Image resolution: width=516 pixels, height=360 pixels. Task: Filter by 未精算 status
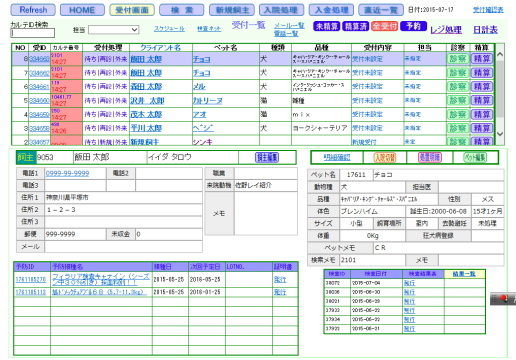[x=327, y=26]
